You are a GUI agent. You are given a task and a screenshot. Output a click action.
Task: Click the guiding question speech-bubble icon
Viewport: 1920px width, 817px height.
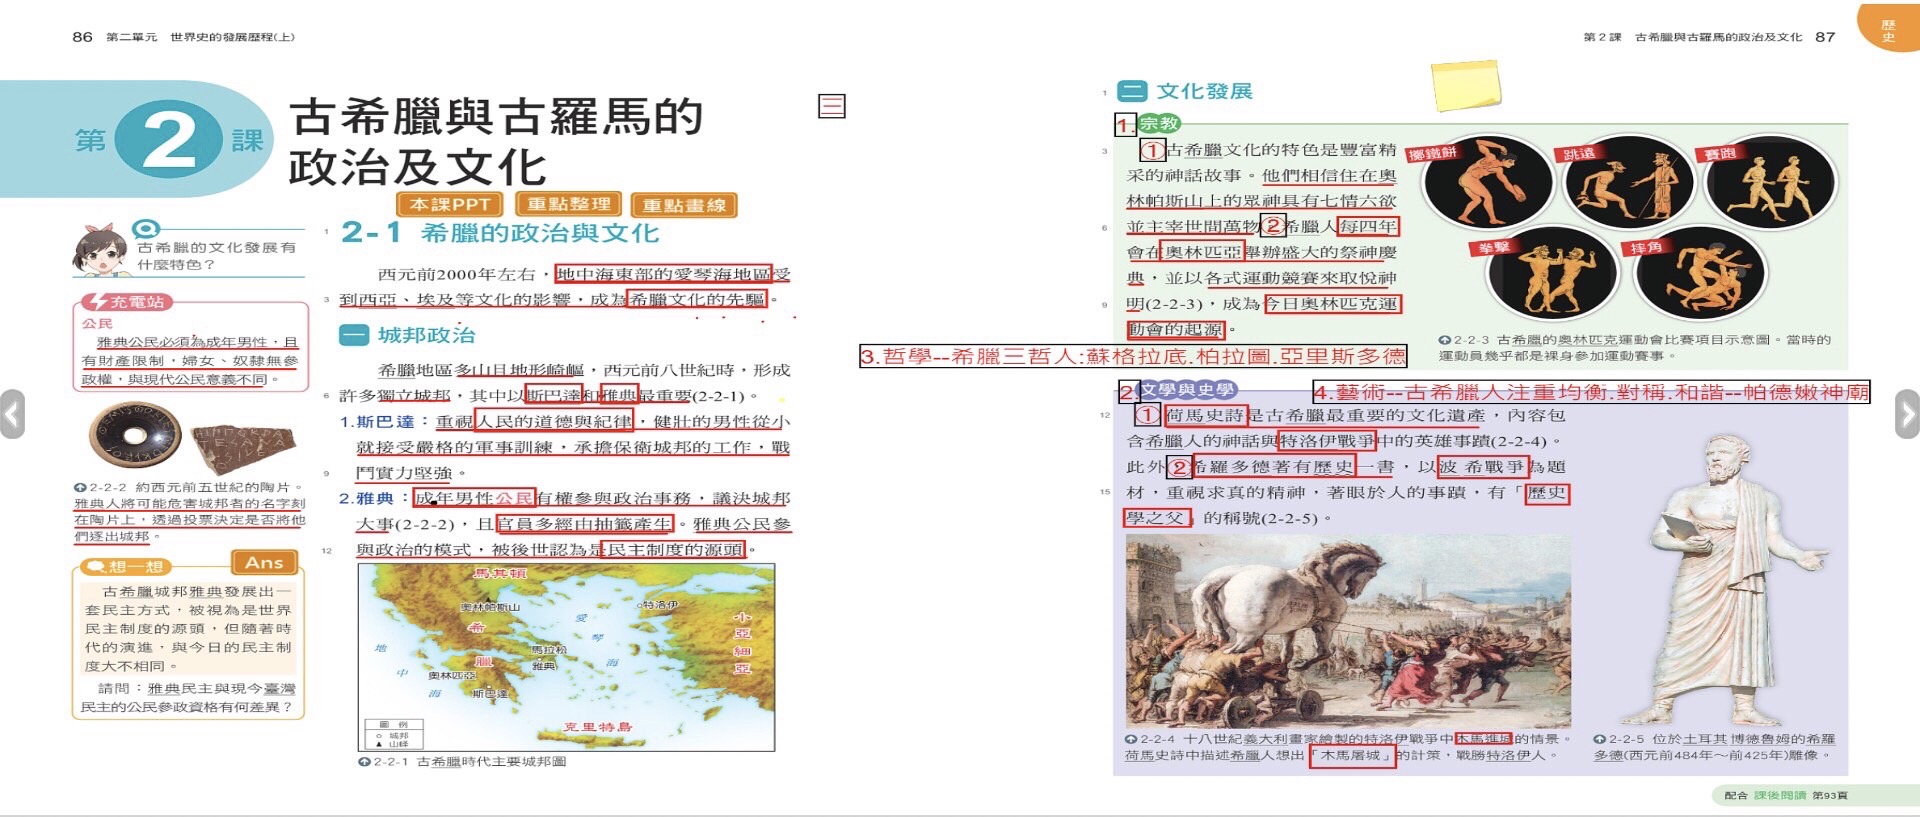point(146,229)
